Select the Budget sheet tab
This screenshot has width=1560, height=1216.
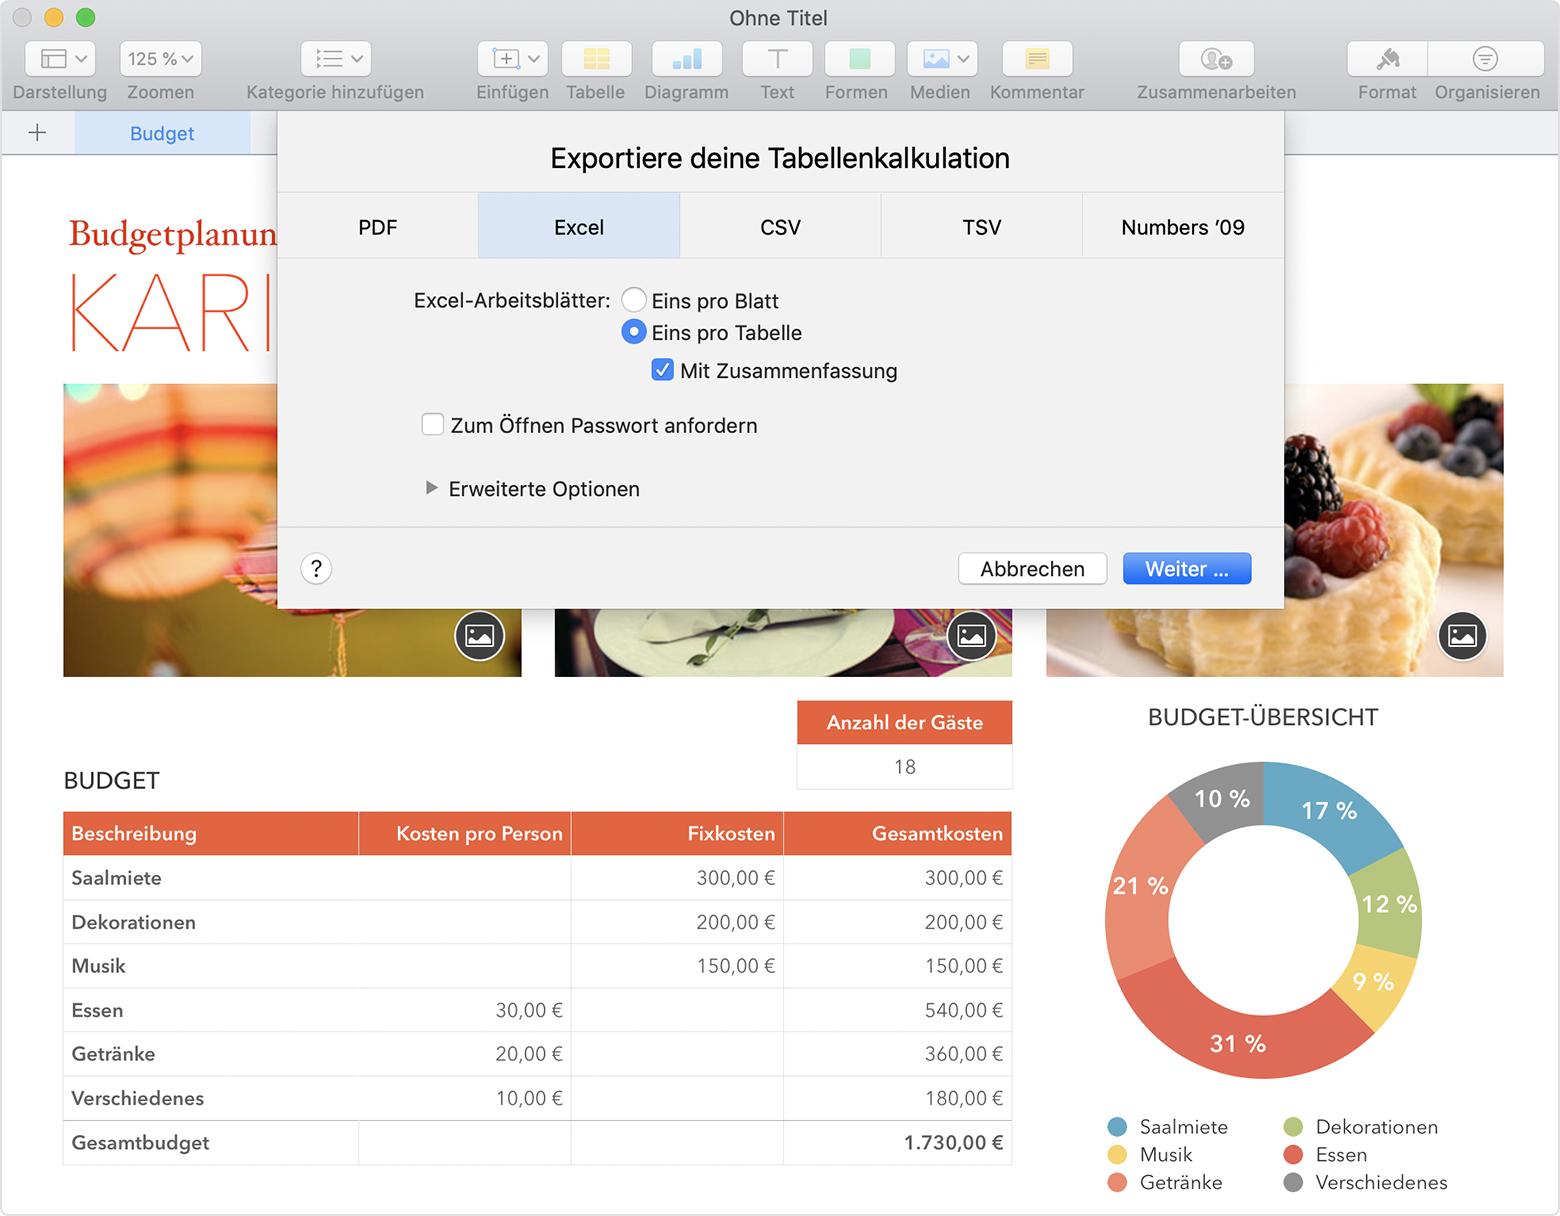[x=162, y=133]
